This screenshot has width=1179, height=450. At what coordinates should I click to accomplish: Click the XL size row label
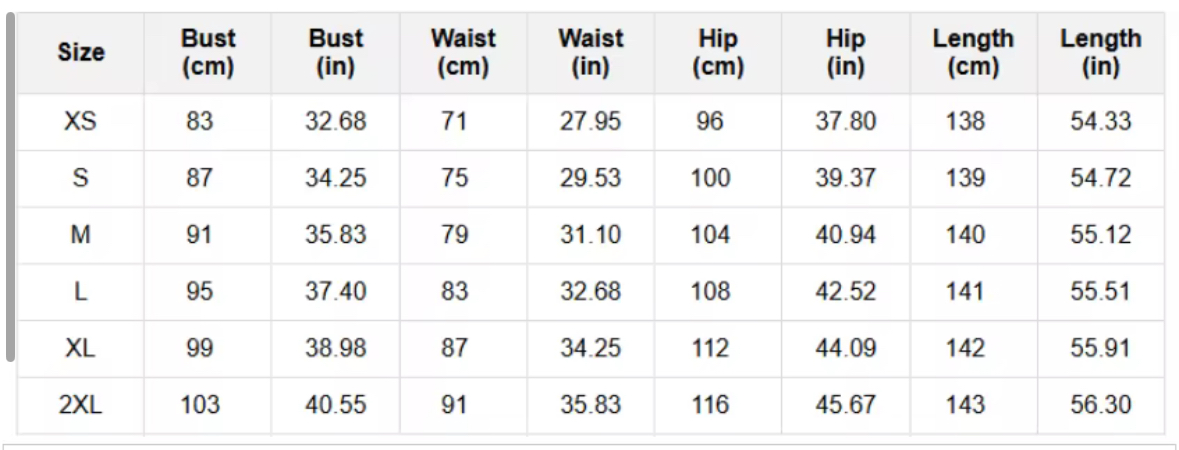[x=81, y=348]
